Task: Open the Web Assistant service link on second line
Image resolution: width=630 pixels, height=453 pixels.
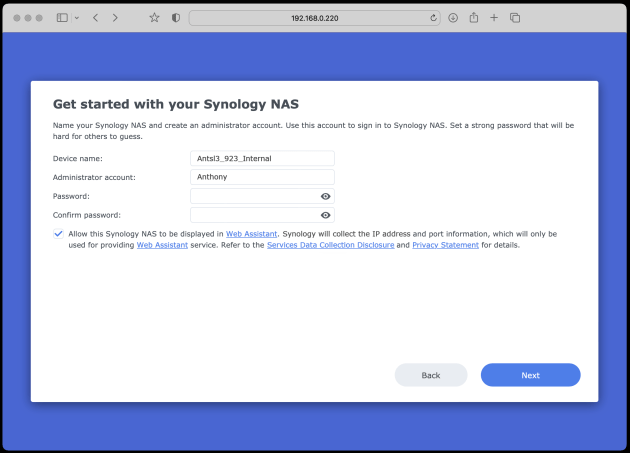Action: point(162,245)
